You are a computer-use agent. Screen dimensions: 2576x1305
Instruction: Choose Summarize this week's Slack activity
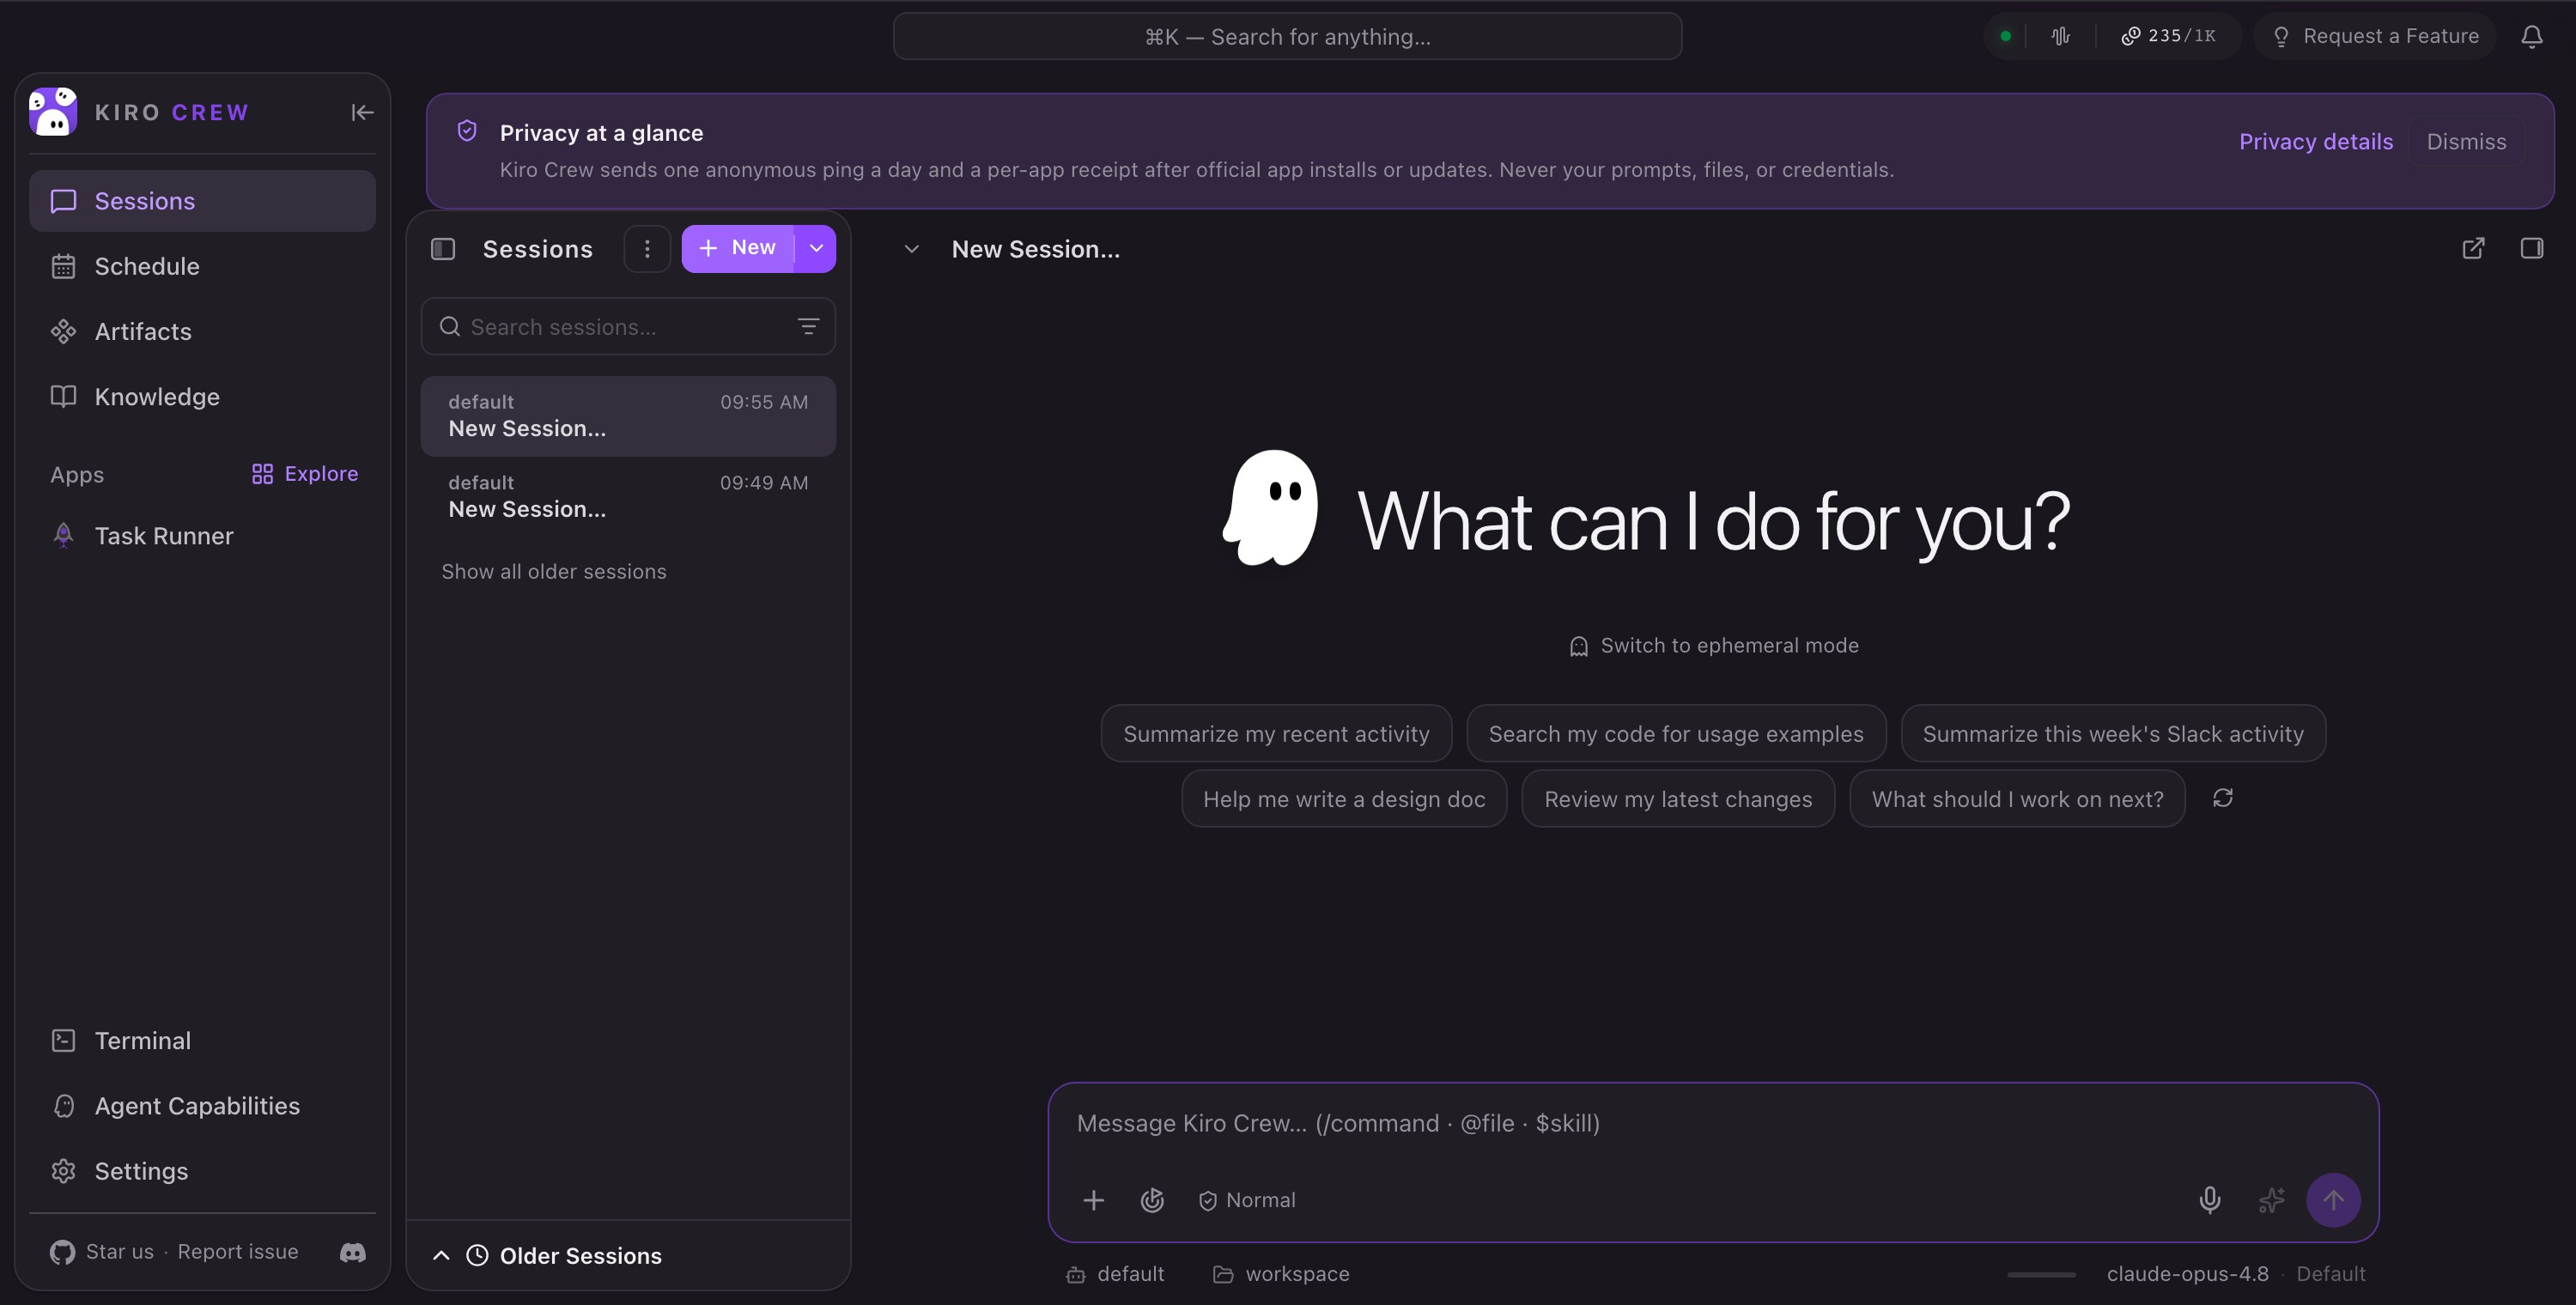click(x=2113, y=733)
